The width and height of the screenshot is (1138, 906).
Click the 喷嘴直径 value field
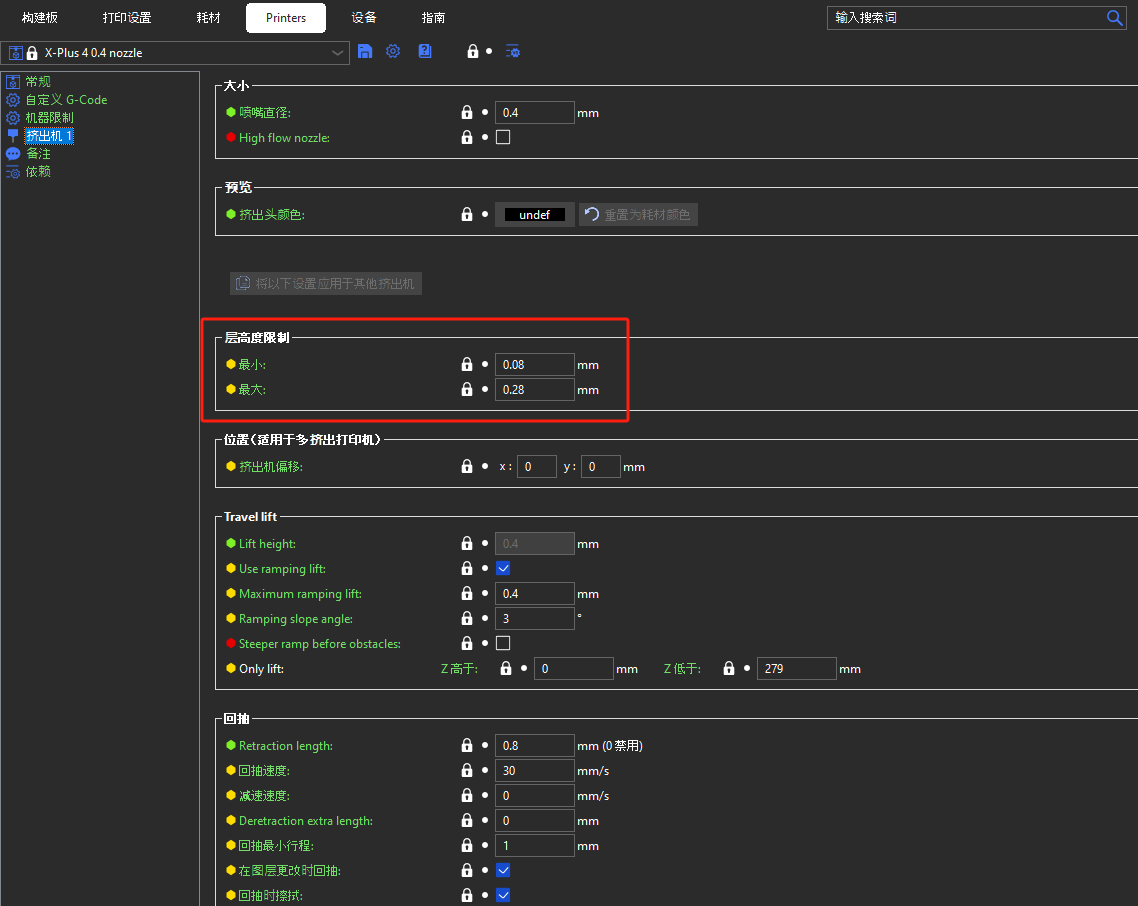click(535, 113)
